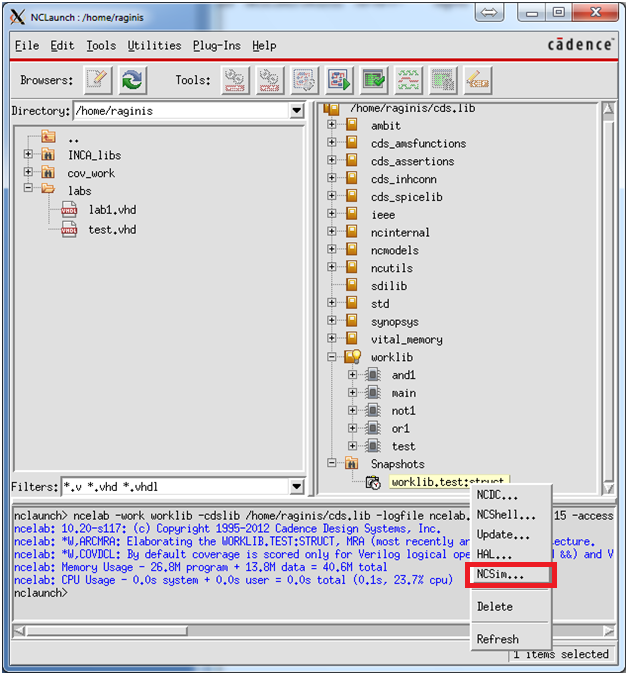Select the cov_work folder label

tap(91, 173)
